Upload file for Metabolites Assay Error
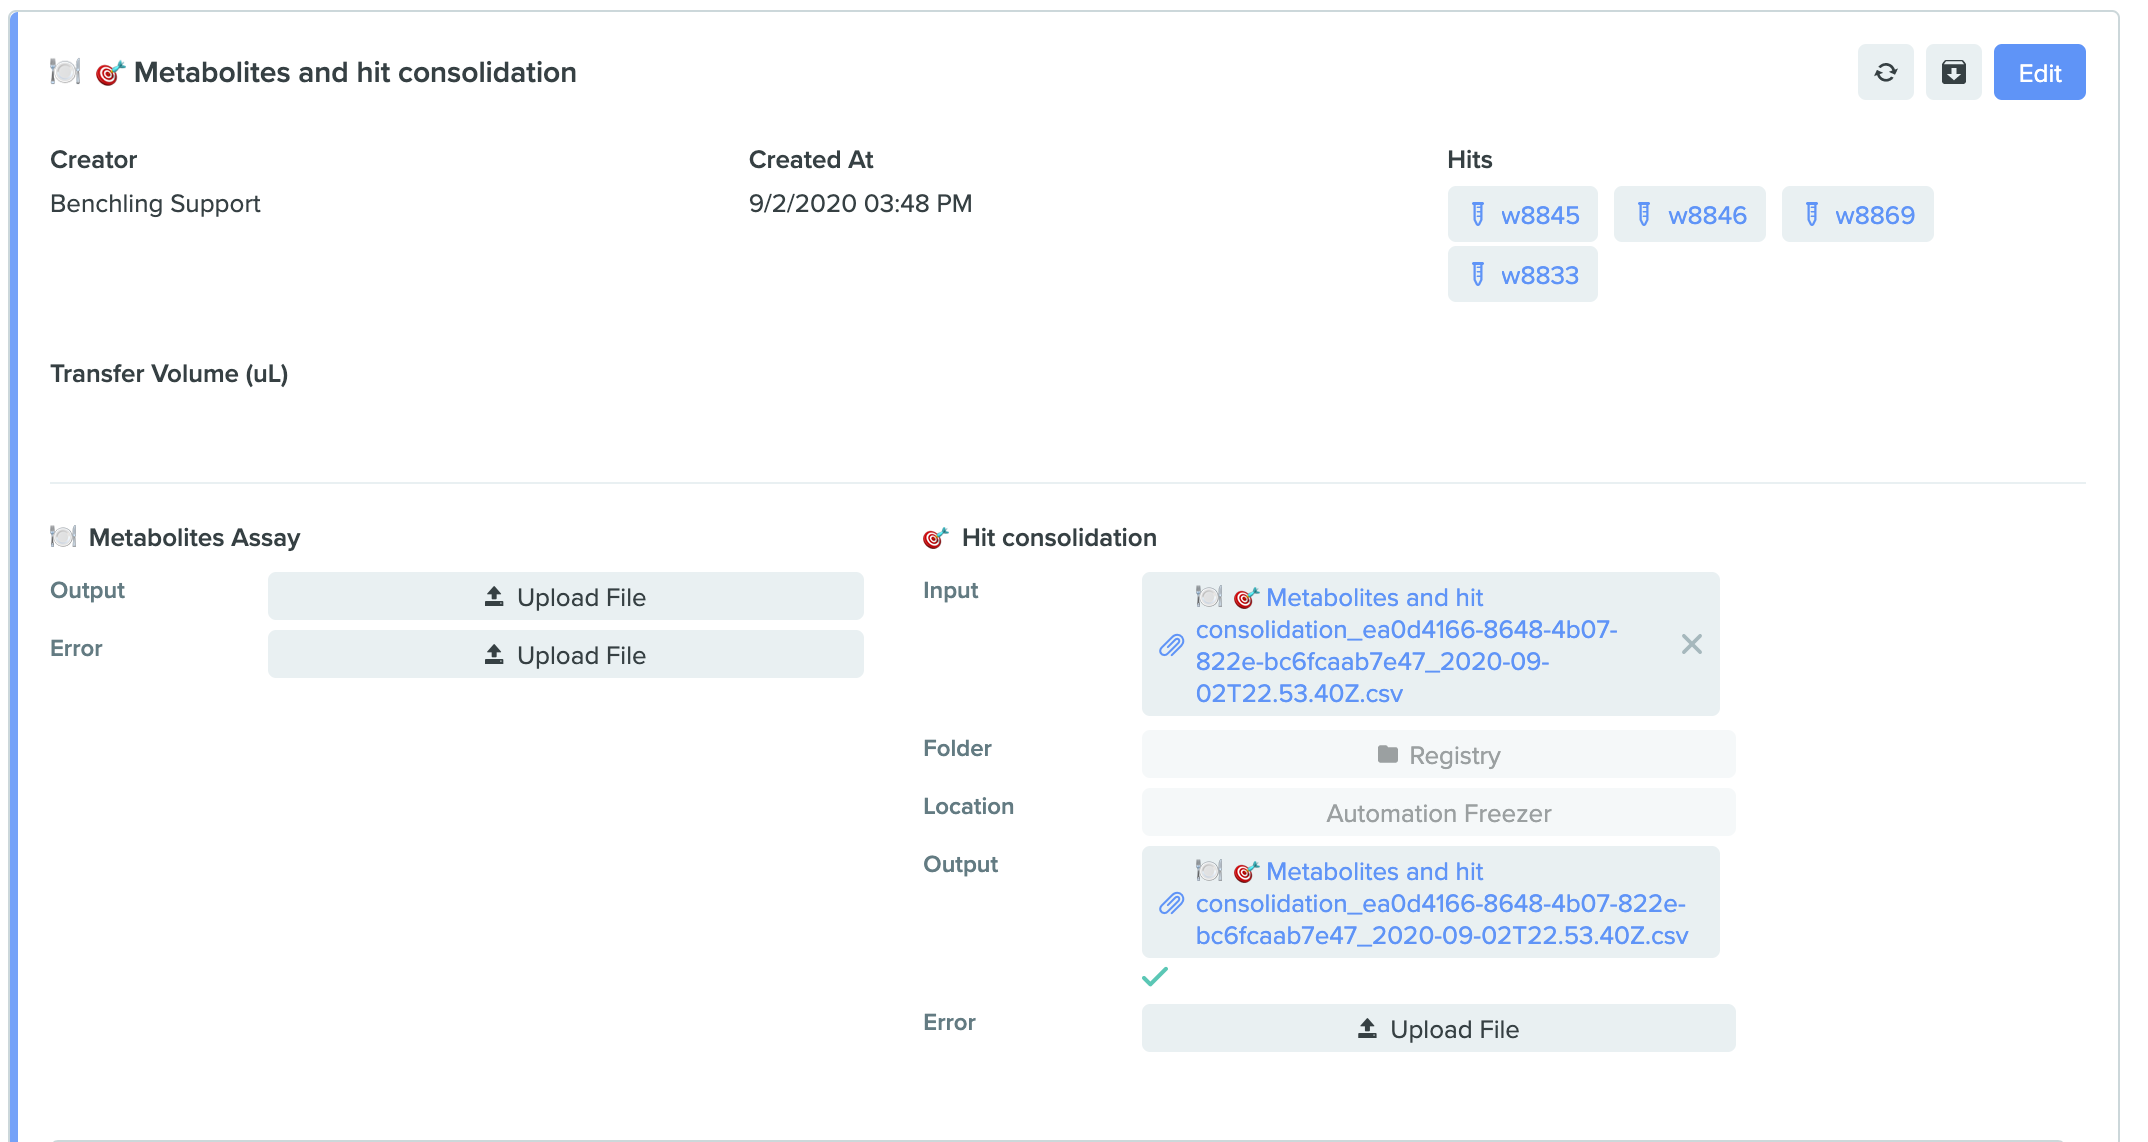 tap(565, 654)
